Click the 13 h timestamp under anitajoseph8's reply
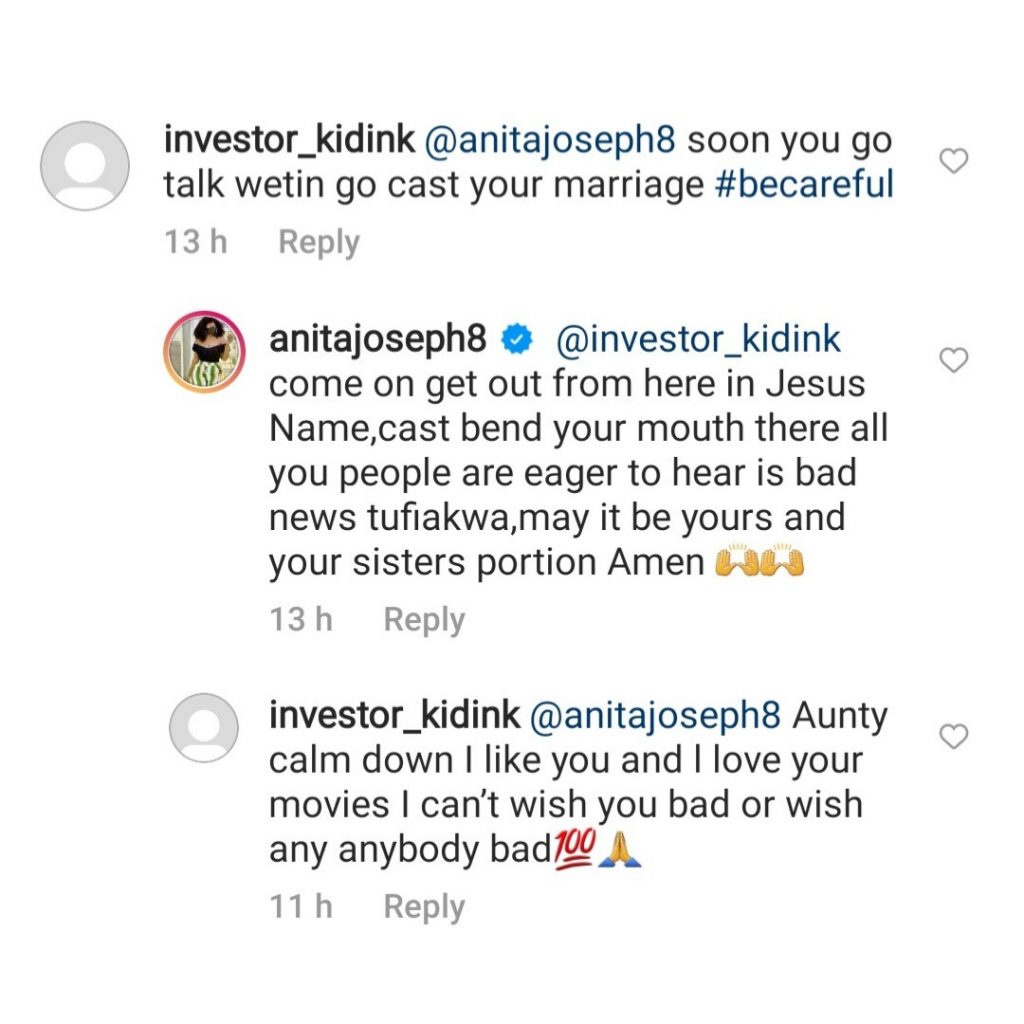This screenshot has width=1024, height=1024. 301,620
